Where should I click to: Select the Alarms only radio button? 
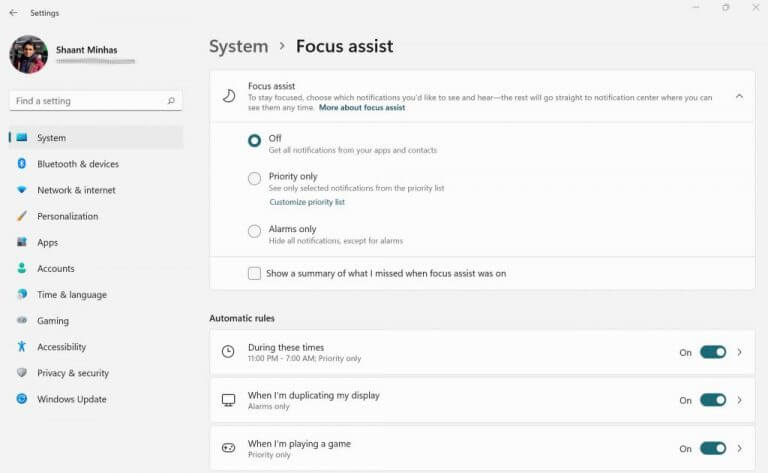pyautogui.click(x=254, y=231)
